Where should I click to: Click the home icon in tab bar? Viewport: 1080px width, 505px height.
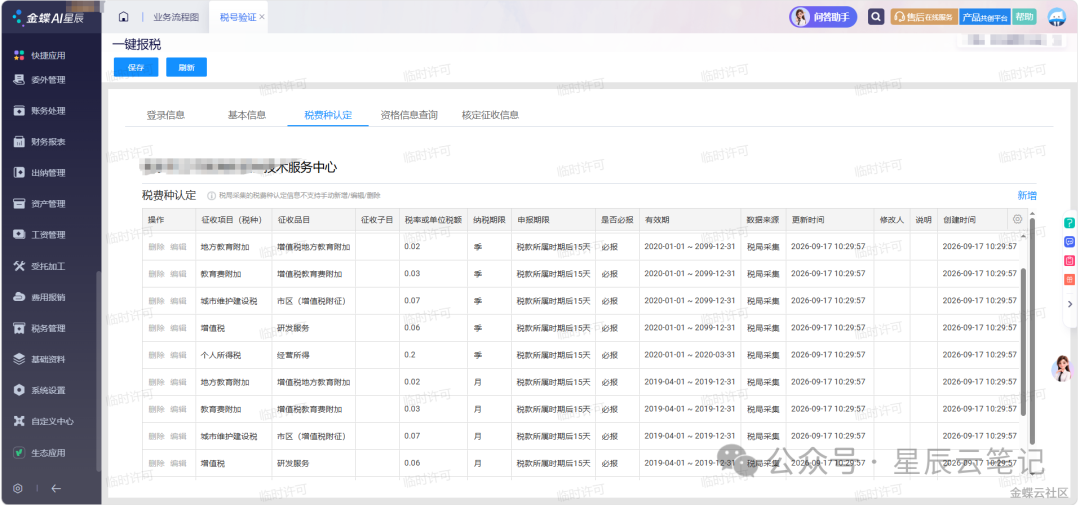123,17
